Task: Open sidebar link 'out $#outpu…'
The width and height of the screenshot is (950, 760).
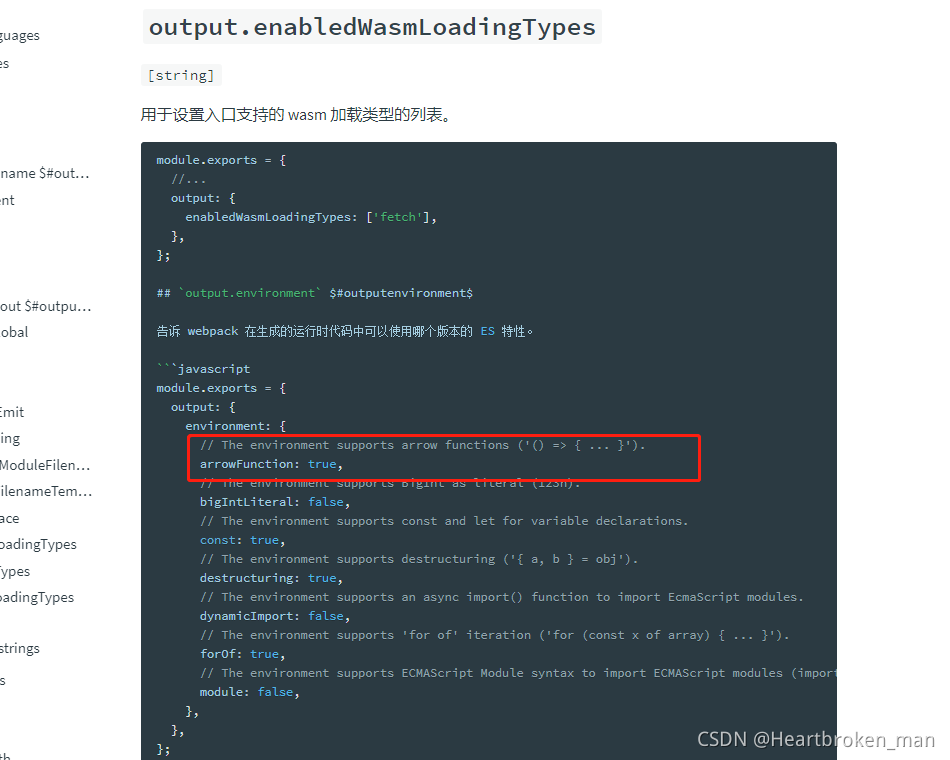Action: pyautogui.click(x=45, y=306)
